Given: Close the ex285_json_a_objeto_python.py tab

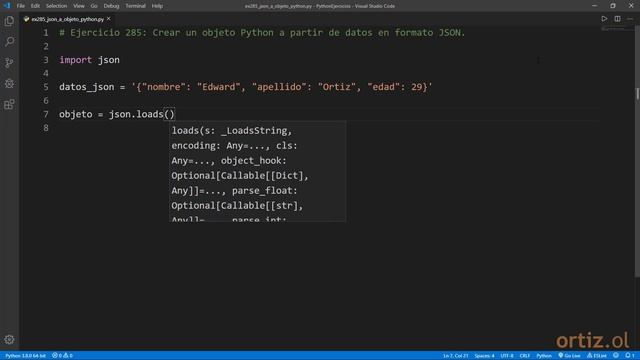Looking at the screenshot, I should (x=109, y=19).
